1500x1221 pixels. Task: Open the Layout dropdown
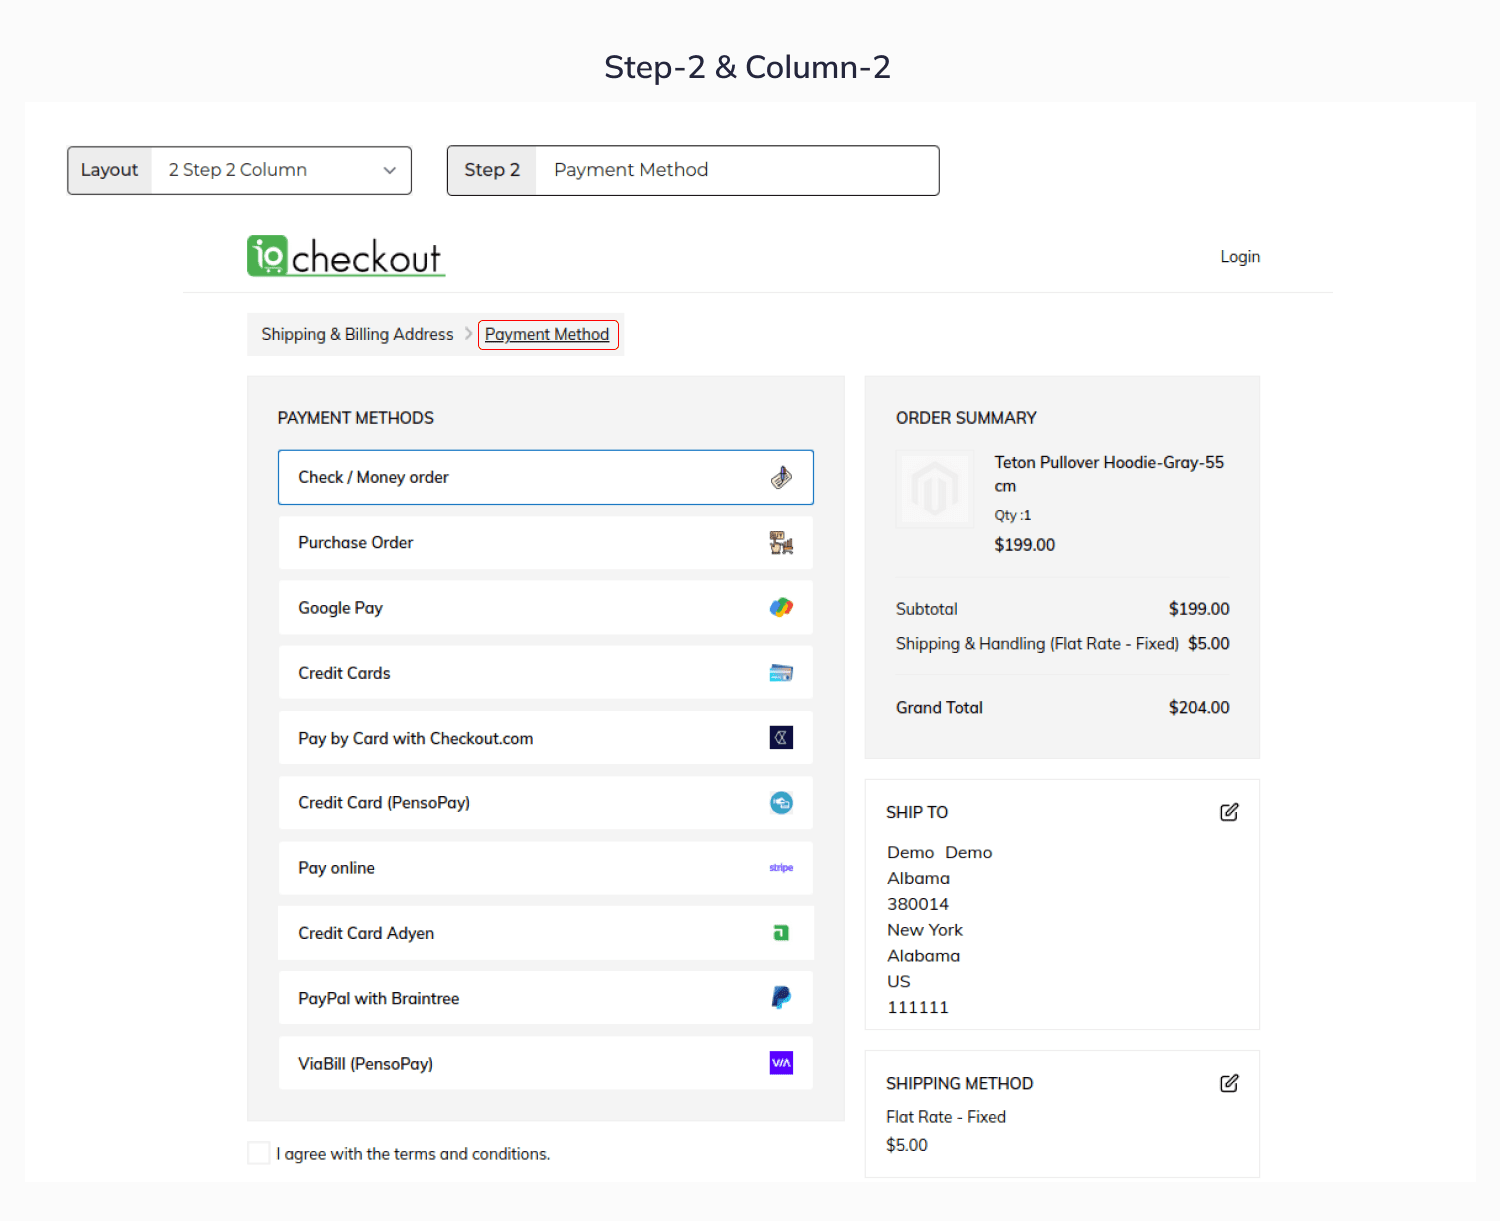[280, 170]
